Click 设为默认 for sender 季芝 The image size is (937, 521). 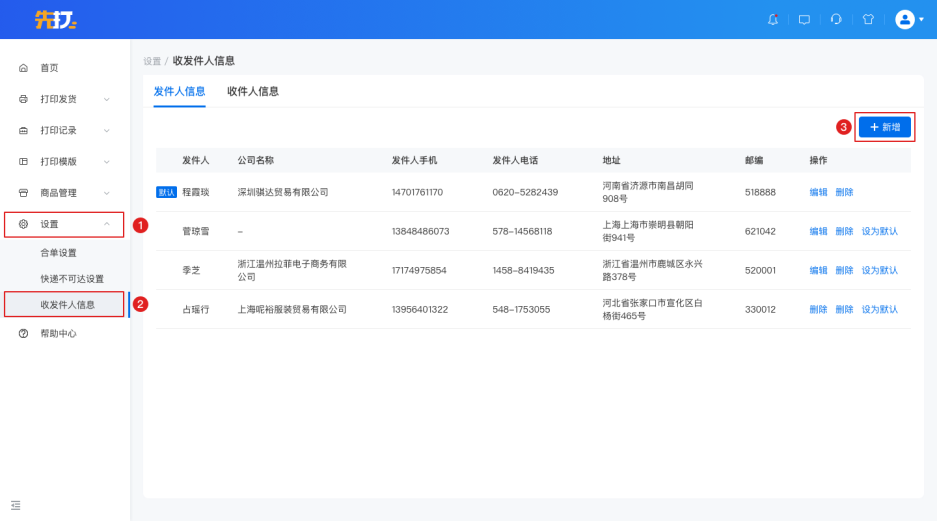880,270
